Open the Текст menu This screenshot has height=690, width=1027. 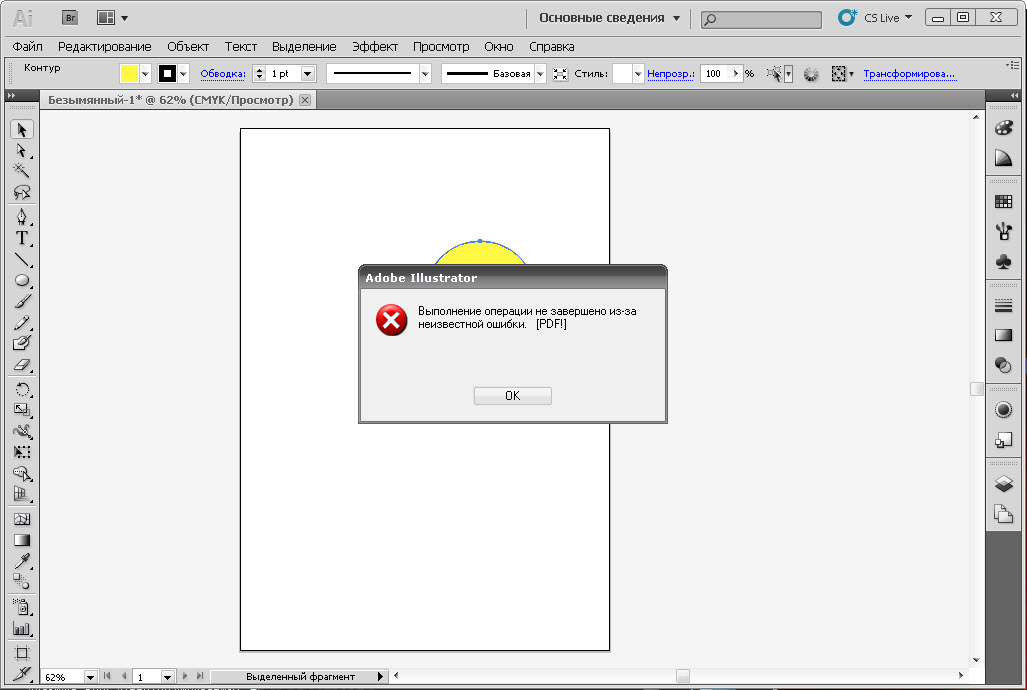pos(240,47)
